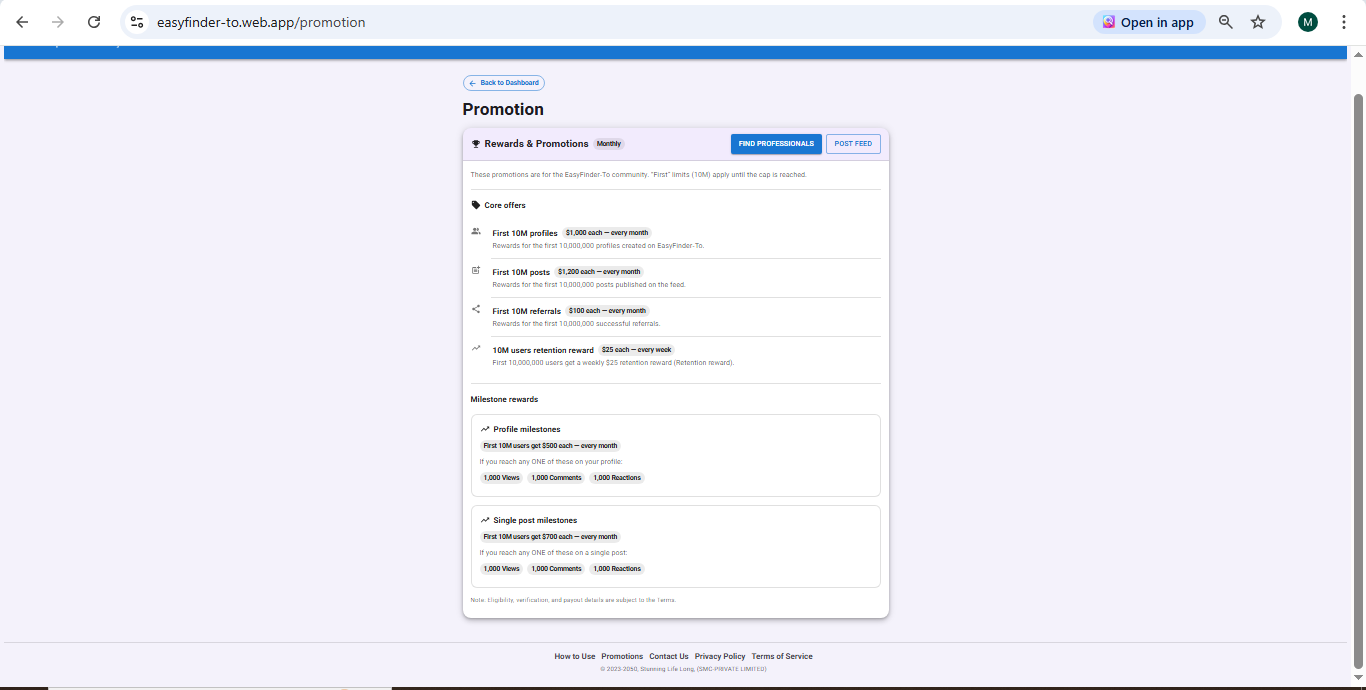
Task: Click FIND PROFESSIONALS button
Action: click(x=776, y=144)
